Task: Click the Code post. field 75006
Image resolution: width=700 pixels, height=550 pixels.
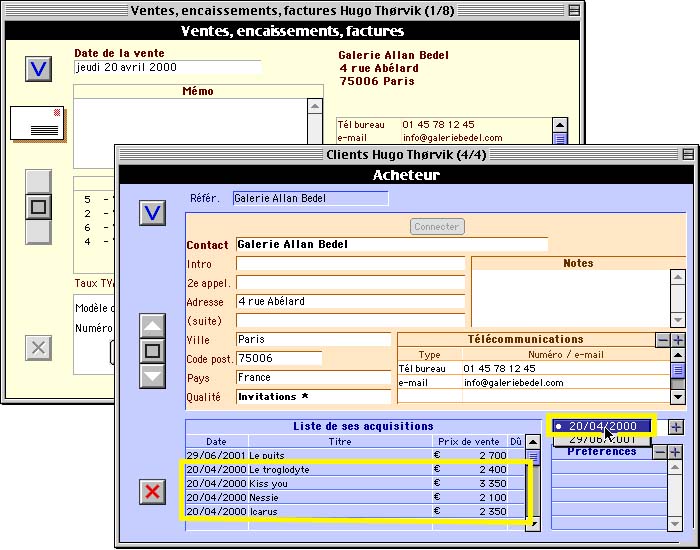Action: click(279, 358)
